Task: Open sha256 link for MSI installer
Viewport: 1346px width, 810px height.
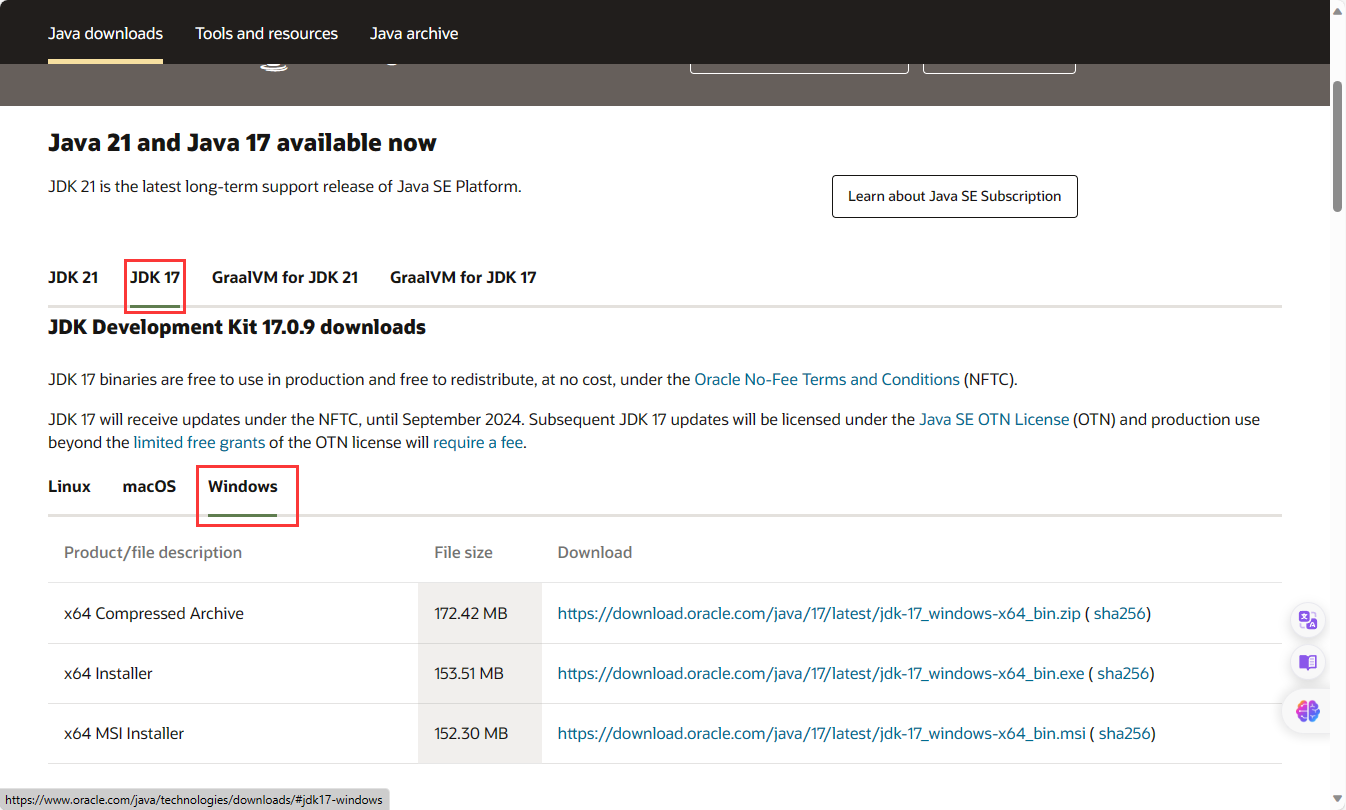Action: pyautogui.click(x=1125, y=733)
